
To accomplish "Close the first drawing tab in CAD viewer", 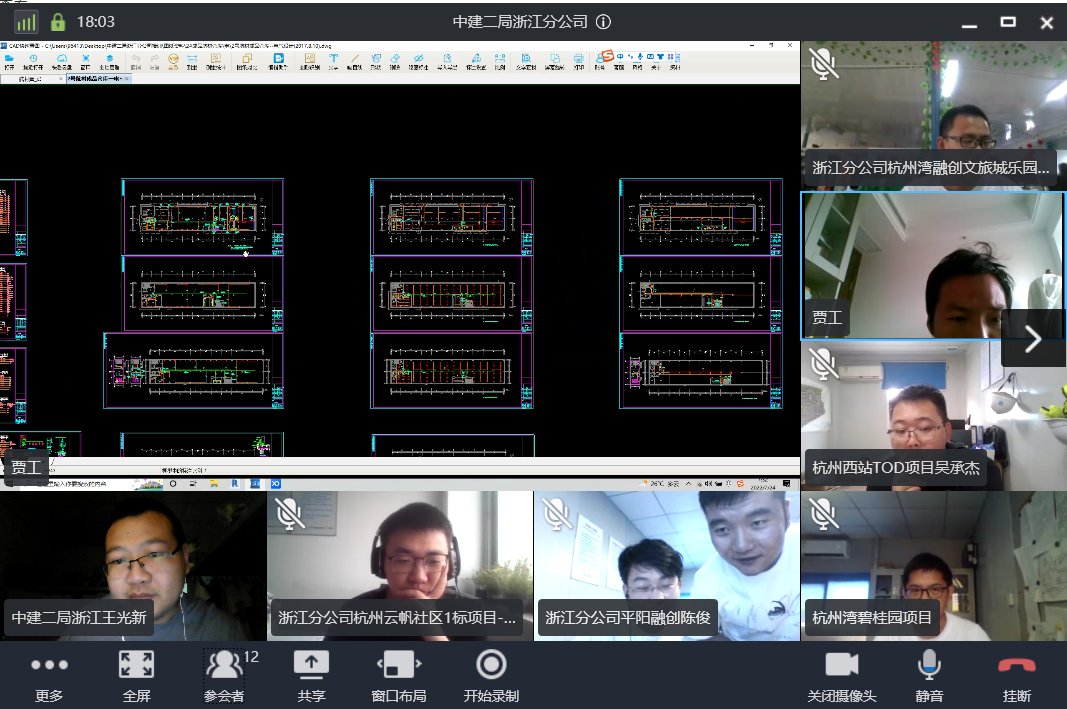I will point(61,79).
